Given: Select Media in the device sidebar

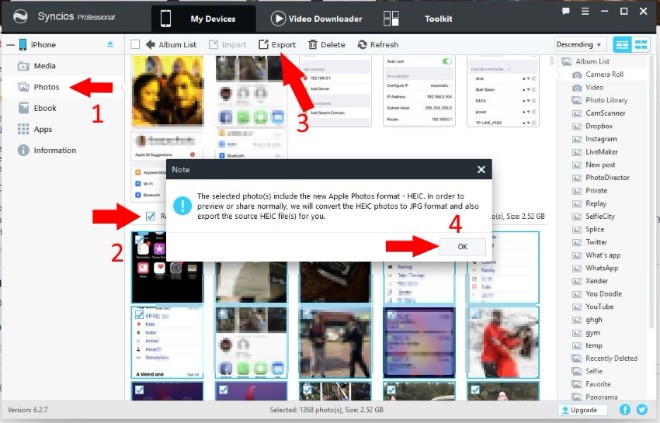Looking at the screenshot, I should 43,66.
